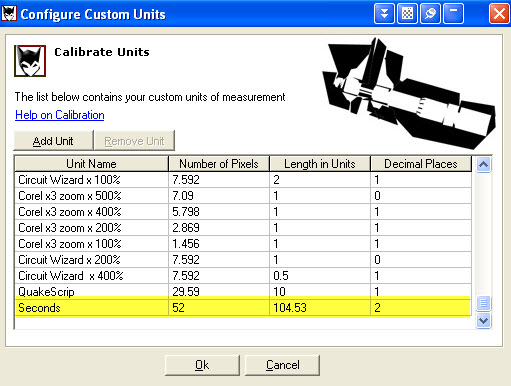
Task: Sort by the Unit Name column header
Action: point(91,164)
